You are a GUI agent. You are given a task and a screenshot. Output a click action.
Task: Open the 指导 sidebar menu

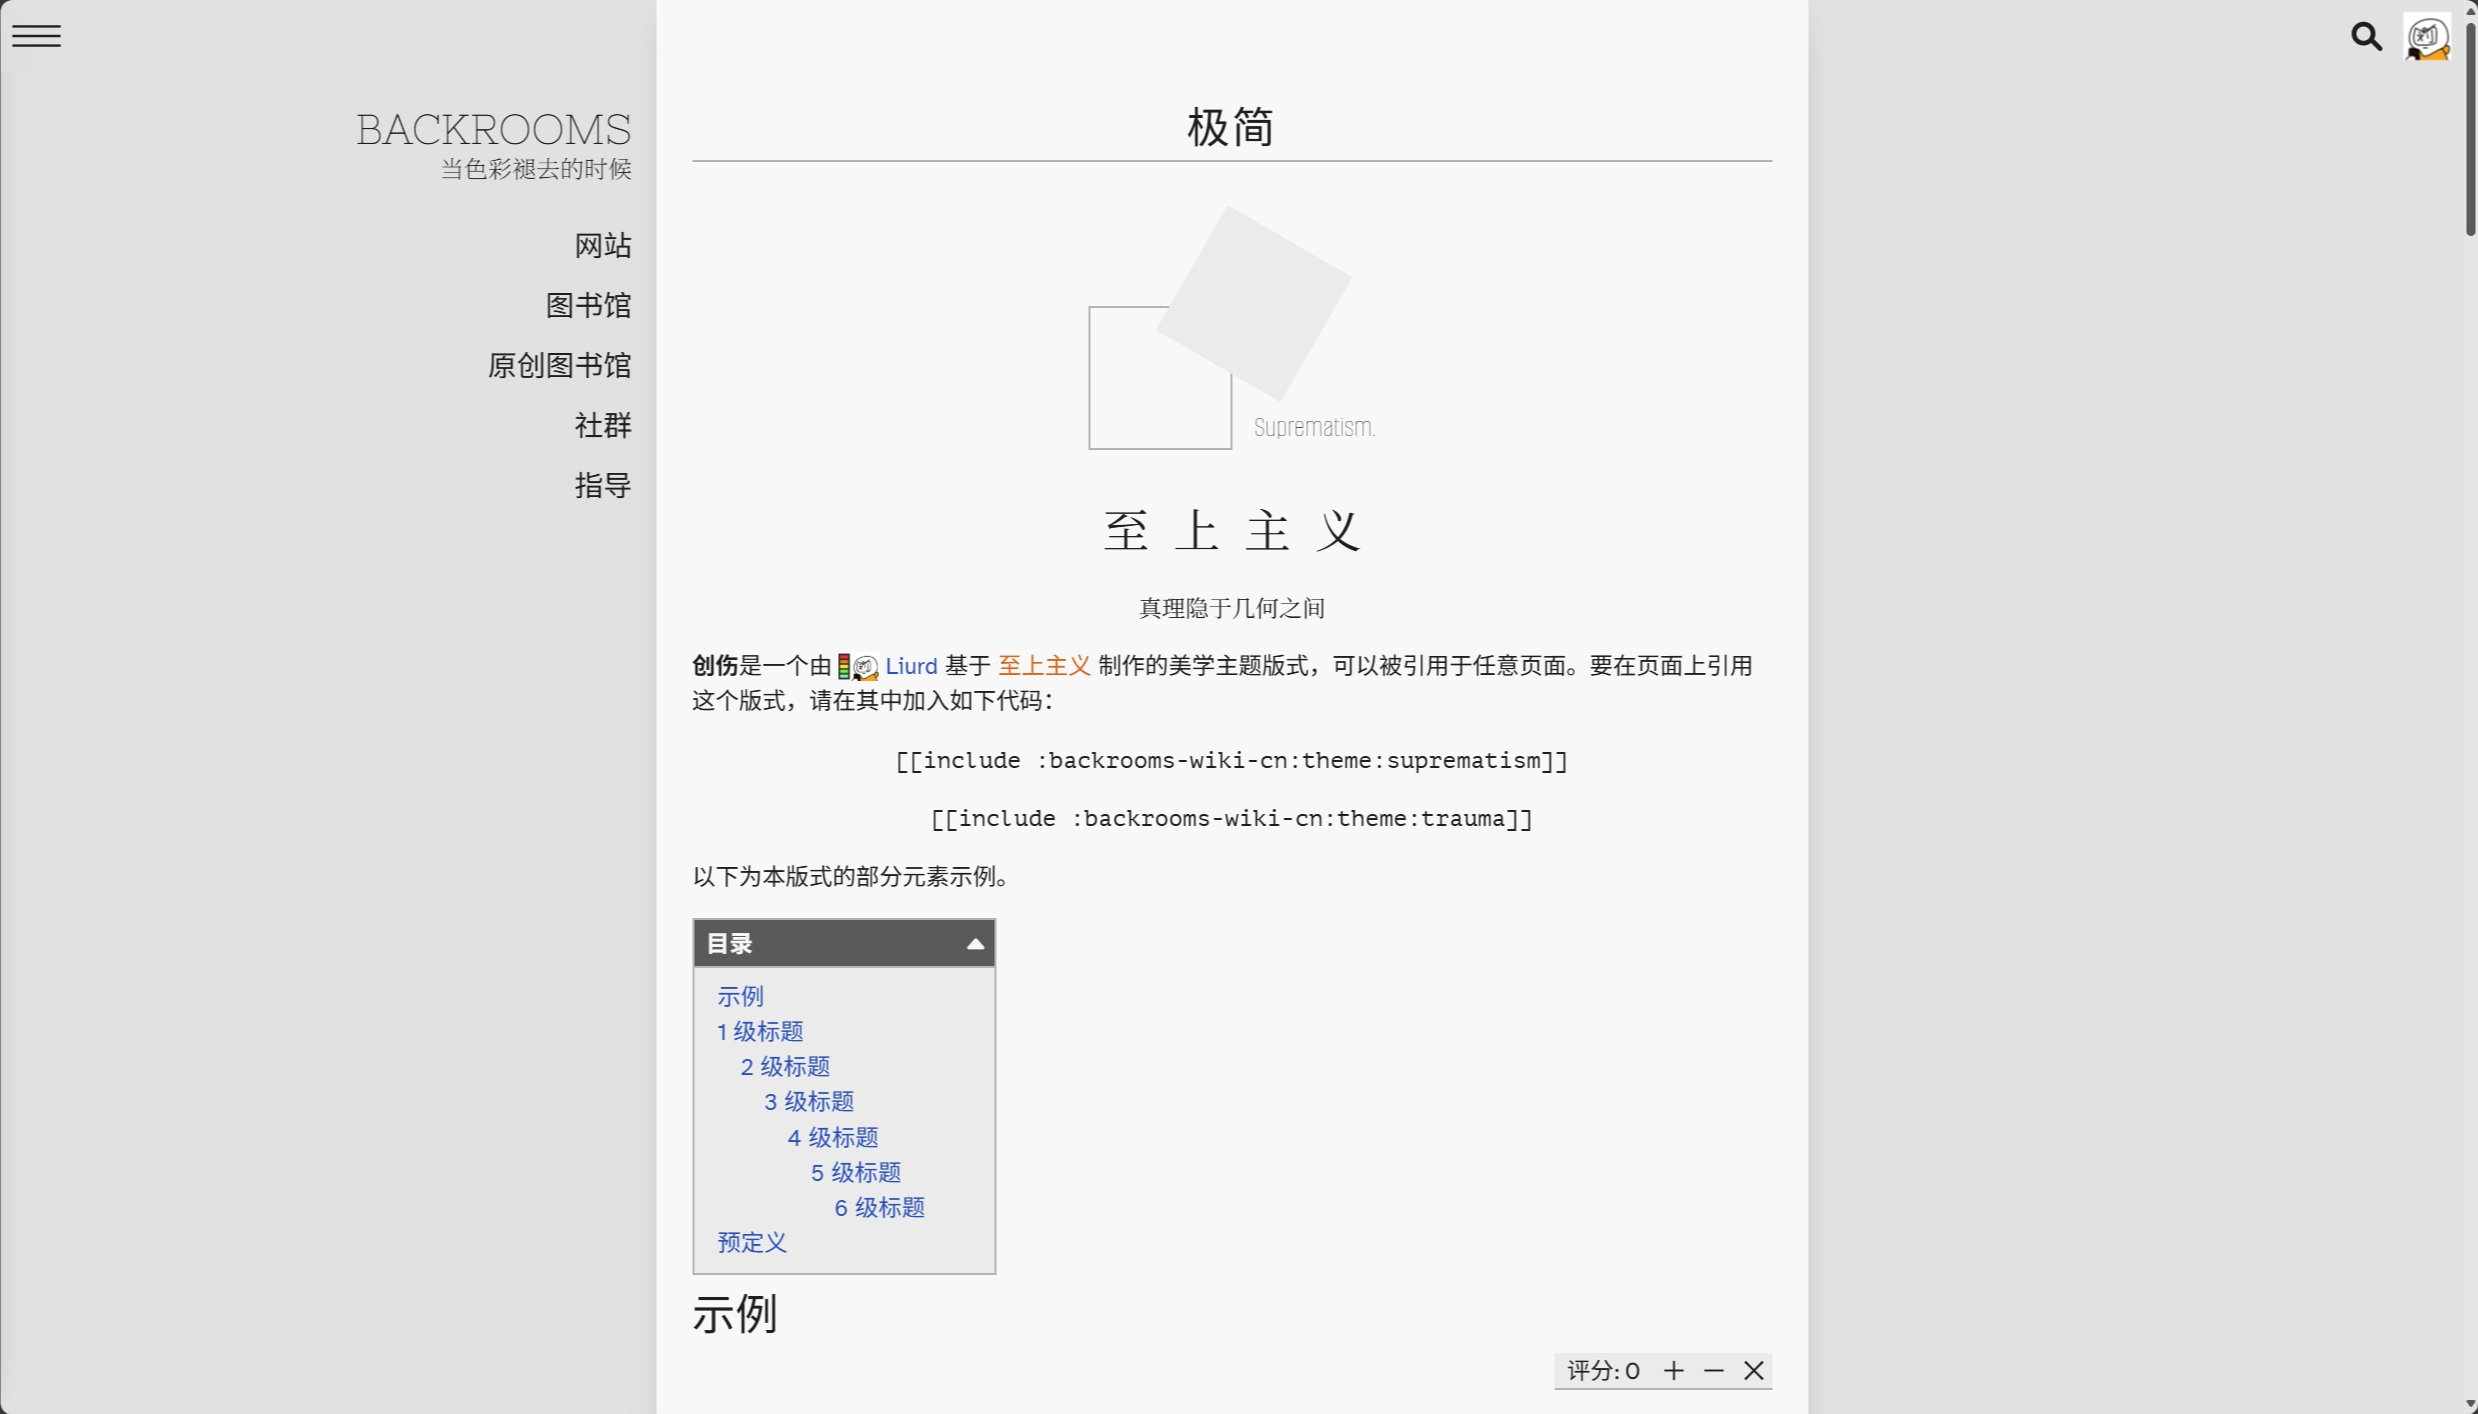point(602,486)
